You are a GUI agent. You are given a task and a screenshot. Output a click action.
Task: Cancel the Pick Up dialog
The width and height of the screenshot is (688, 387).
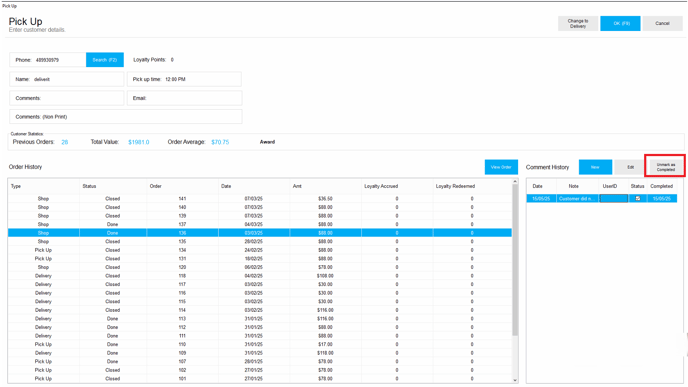pyautogui.click(x=662, y=23)
